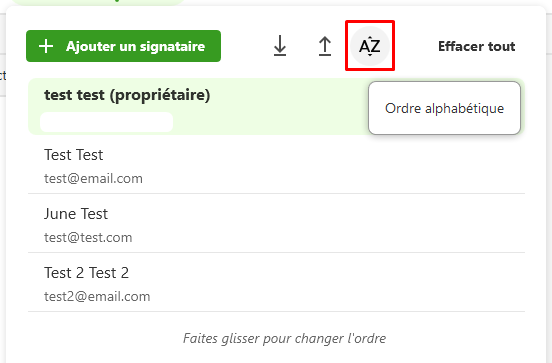Click the partially visible green pill at top

[99, 2]
